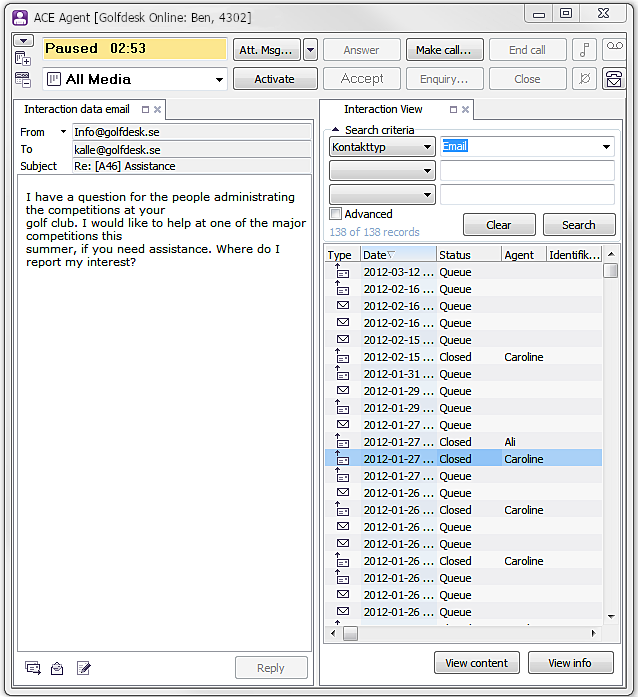
Task: Click the voicemail tape icon
Action: click(x=614, y=50)
